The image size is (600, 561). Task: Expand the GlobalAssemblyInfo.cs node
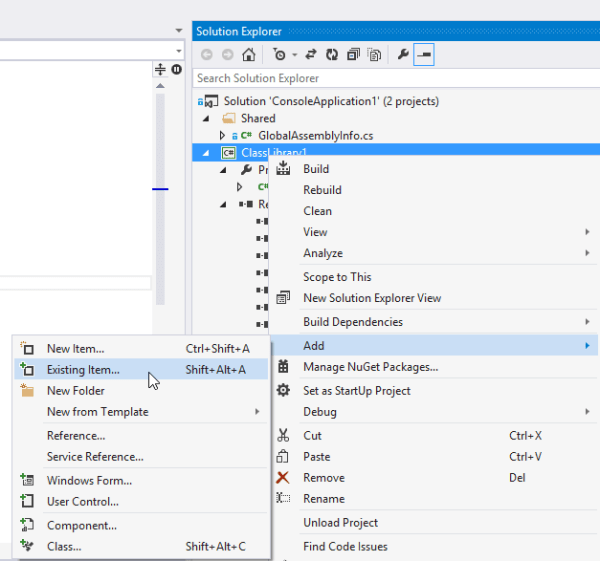(223, 135)
